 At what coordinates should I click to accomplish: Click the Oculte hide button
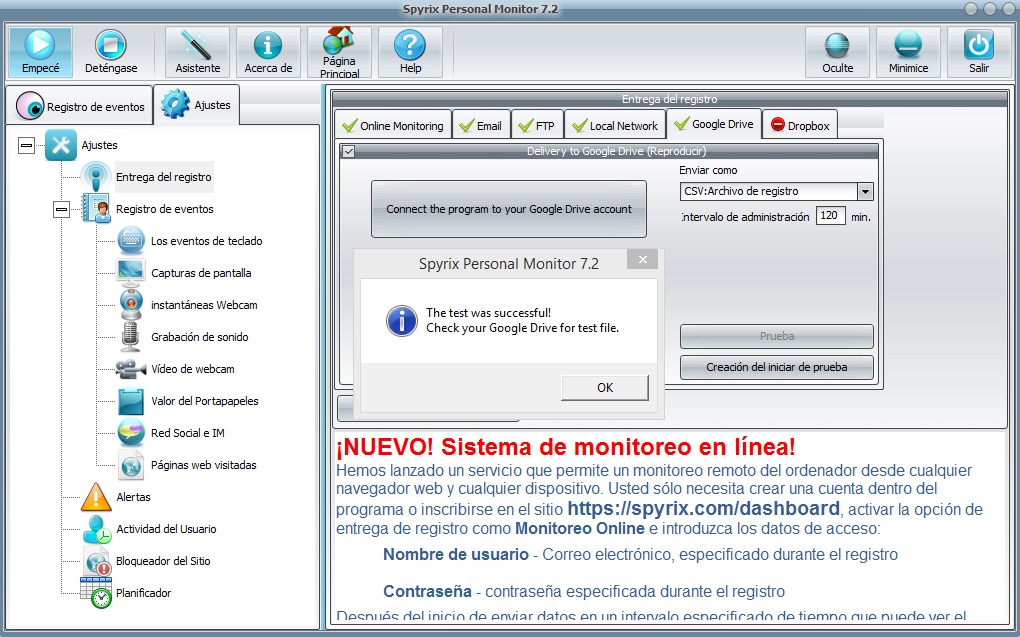pos(837,52)
